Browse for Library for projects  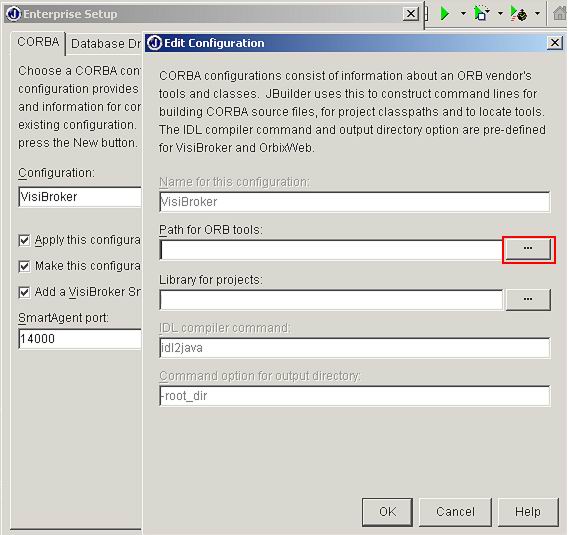pyautogui.click(x=528, y=299)
